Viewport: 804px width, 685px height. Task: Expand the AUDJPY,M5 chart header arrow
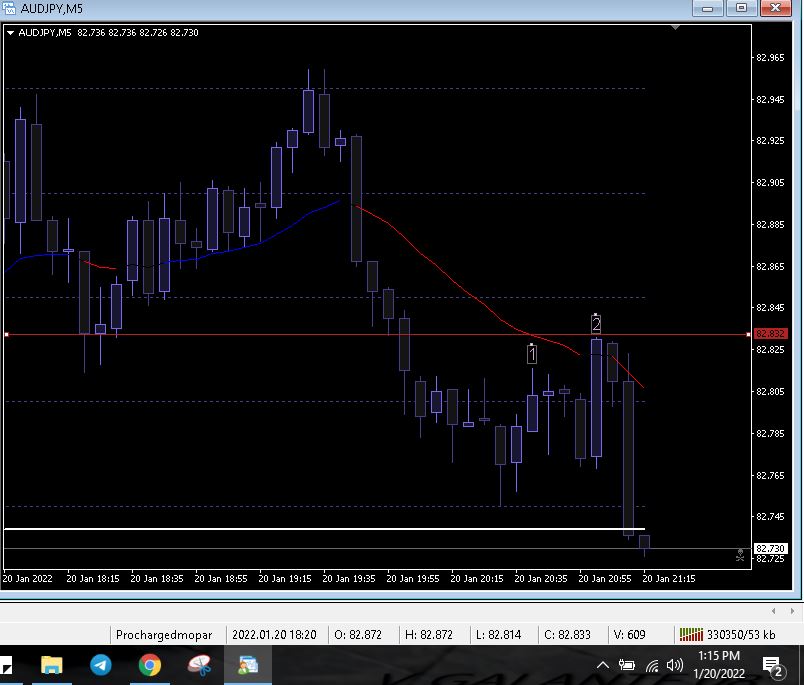10,33
